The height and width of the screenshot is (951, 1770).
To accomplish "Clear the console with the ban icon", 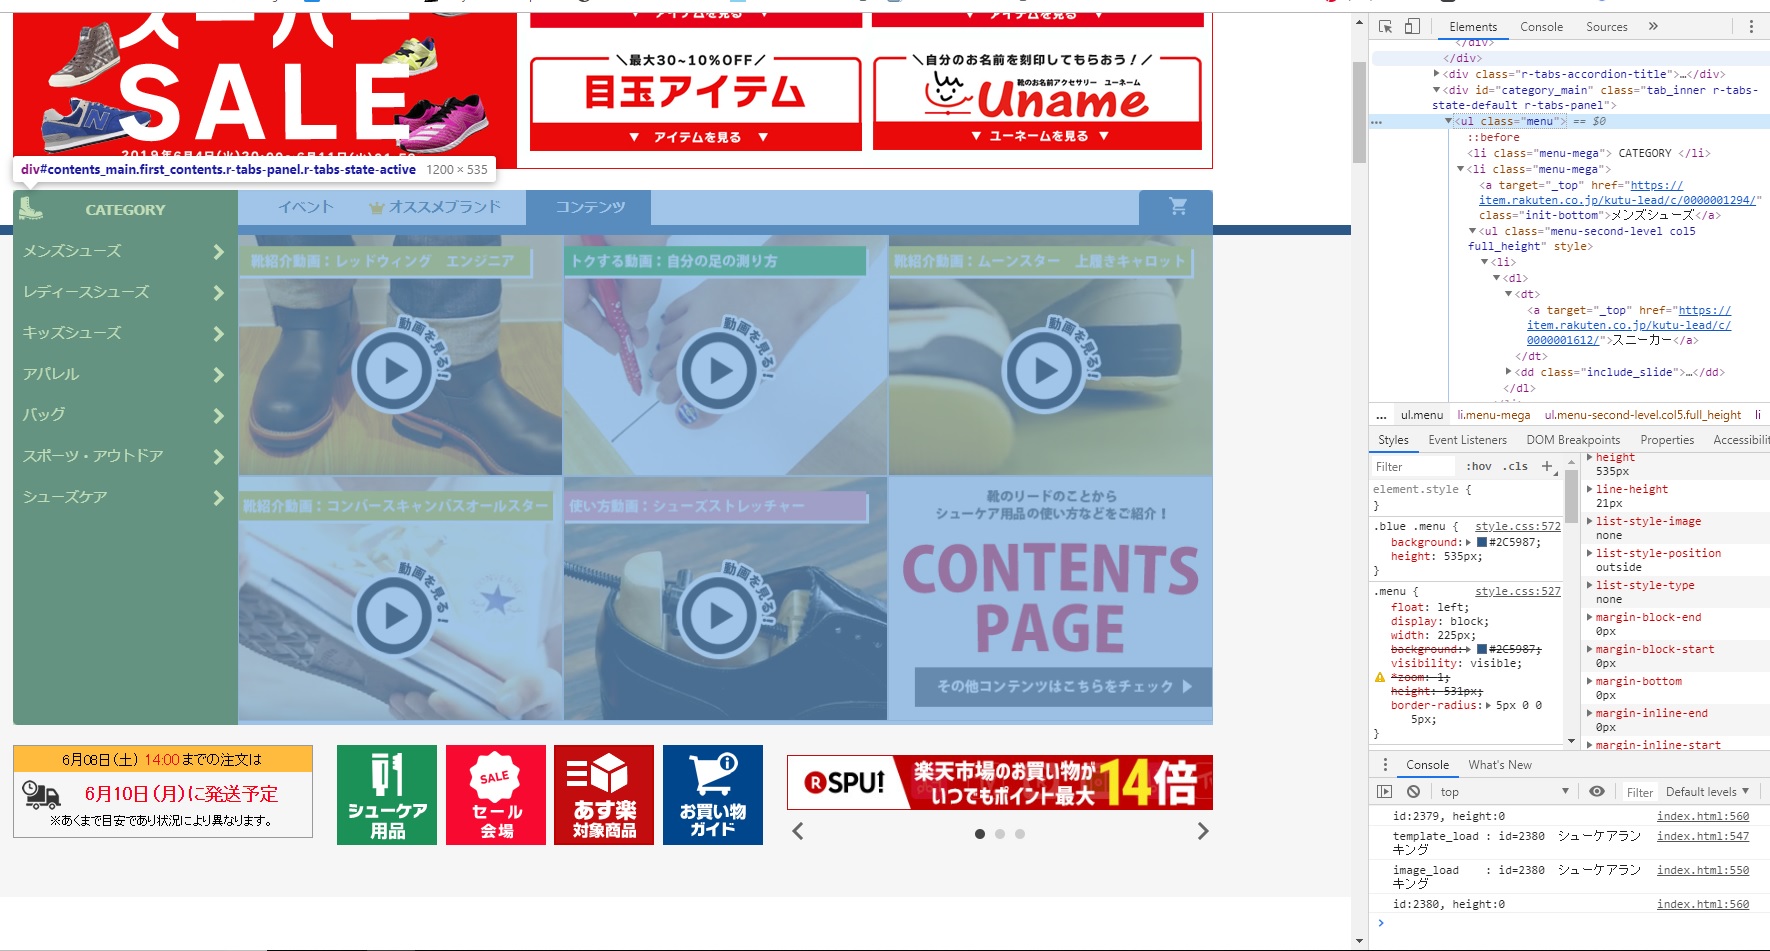I will (x=1413, y=792).
